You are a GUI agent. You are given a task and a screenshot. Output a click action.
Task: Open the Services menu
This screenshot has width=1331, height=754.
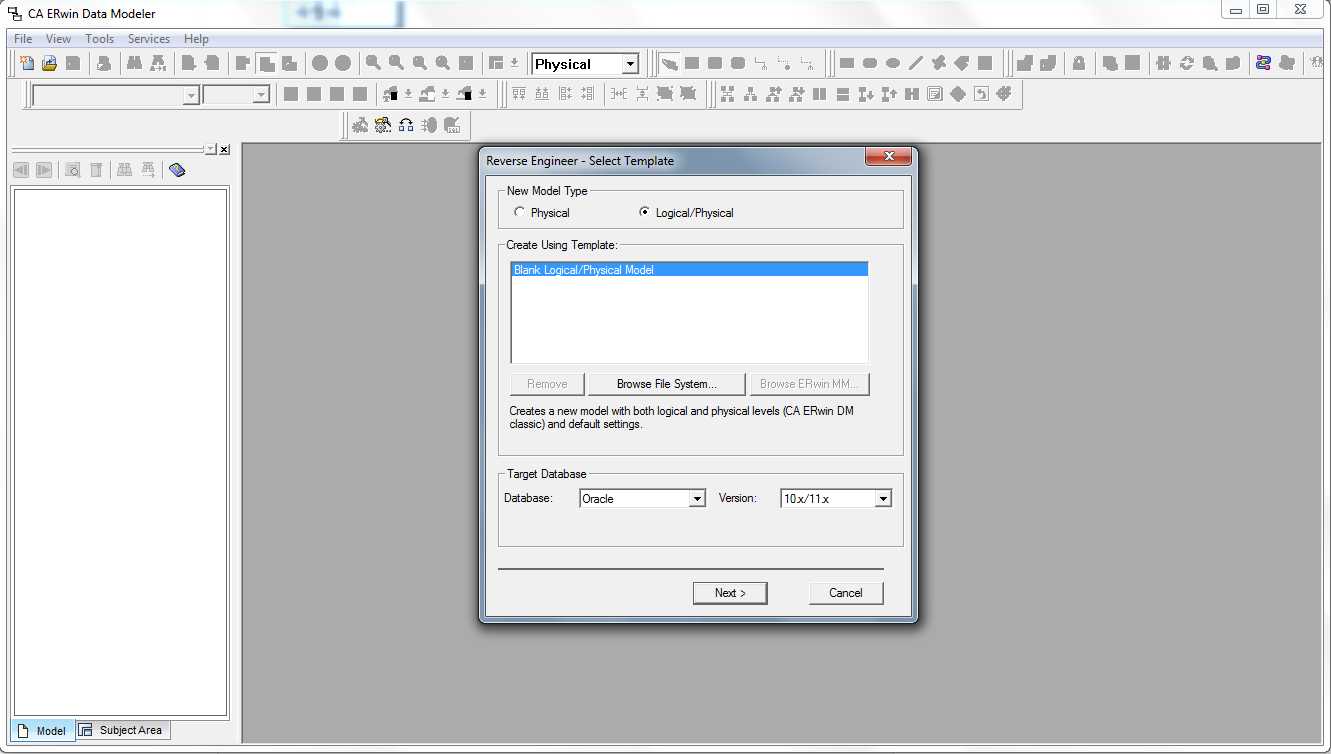tap(149, 39)
